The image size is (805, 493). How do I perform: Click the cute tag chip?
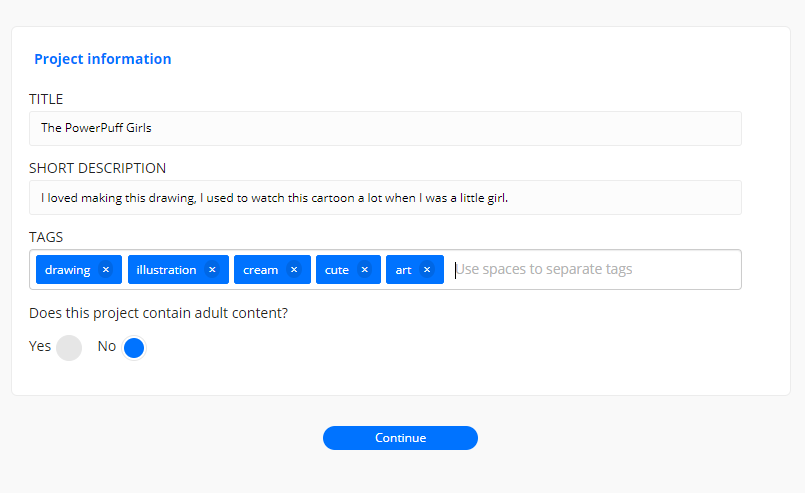tap(348, 270)
